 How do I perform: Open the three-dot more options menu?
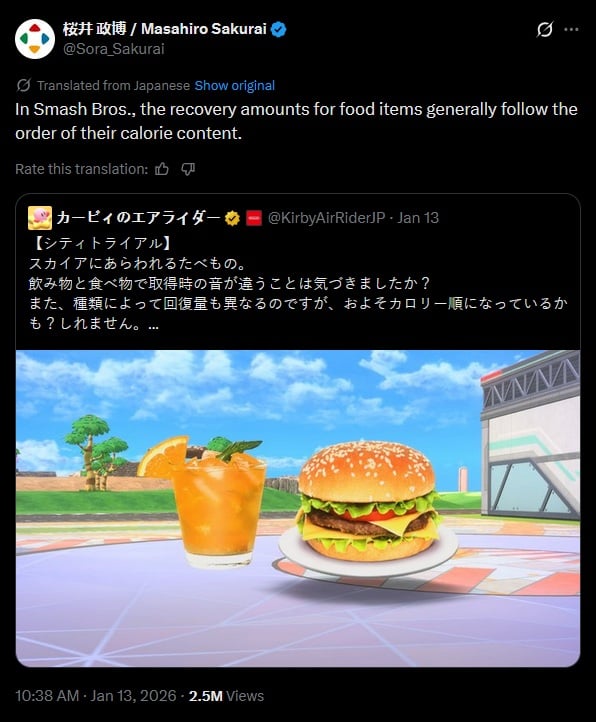pos(571,29)
